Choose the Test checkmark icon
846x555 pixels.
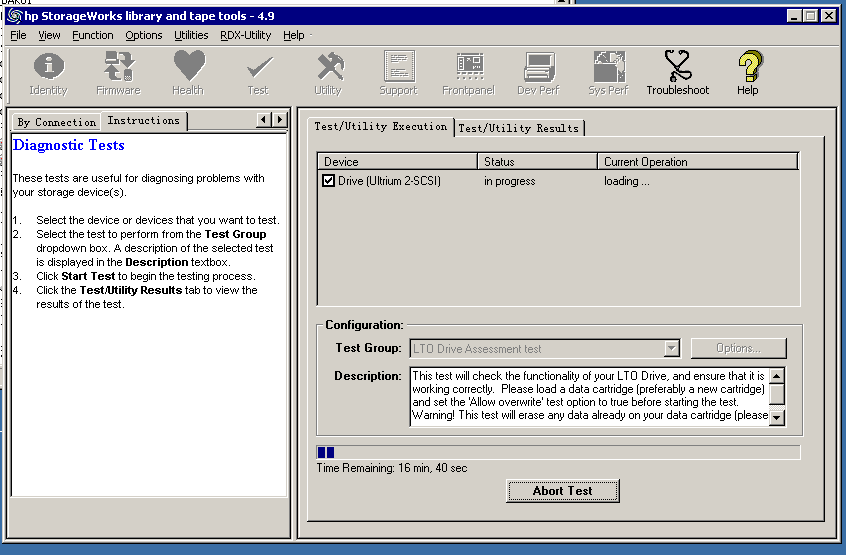[x=258, y=73]
